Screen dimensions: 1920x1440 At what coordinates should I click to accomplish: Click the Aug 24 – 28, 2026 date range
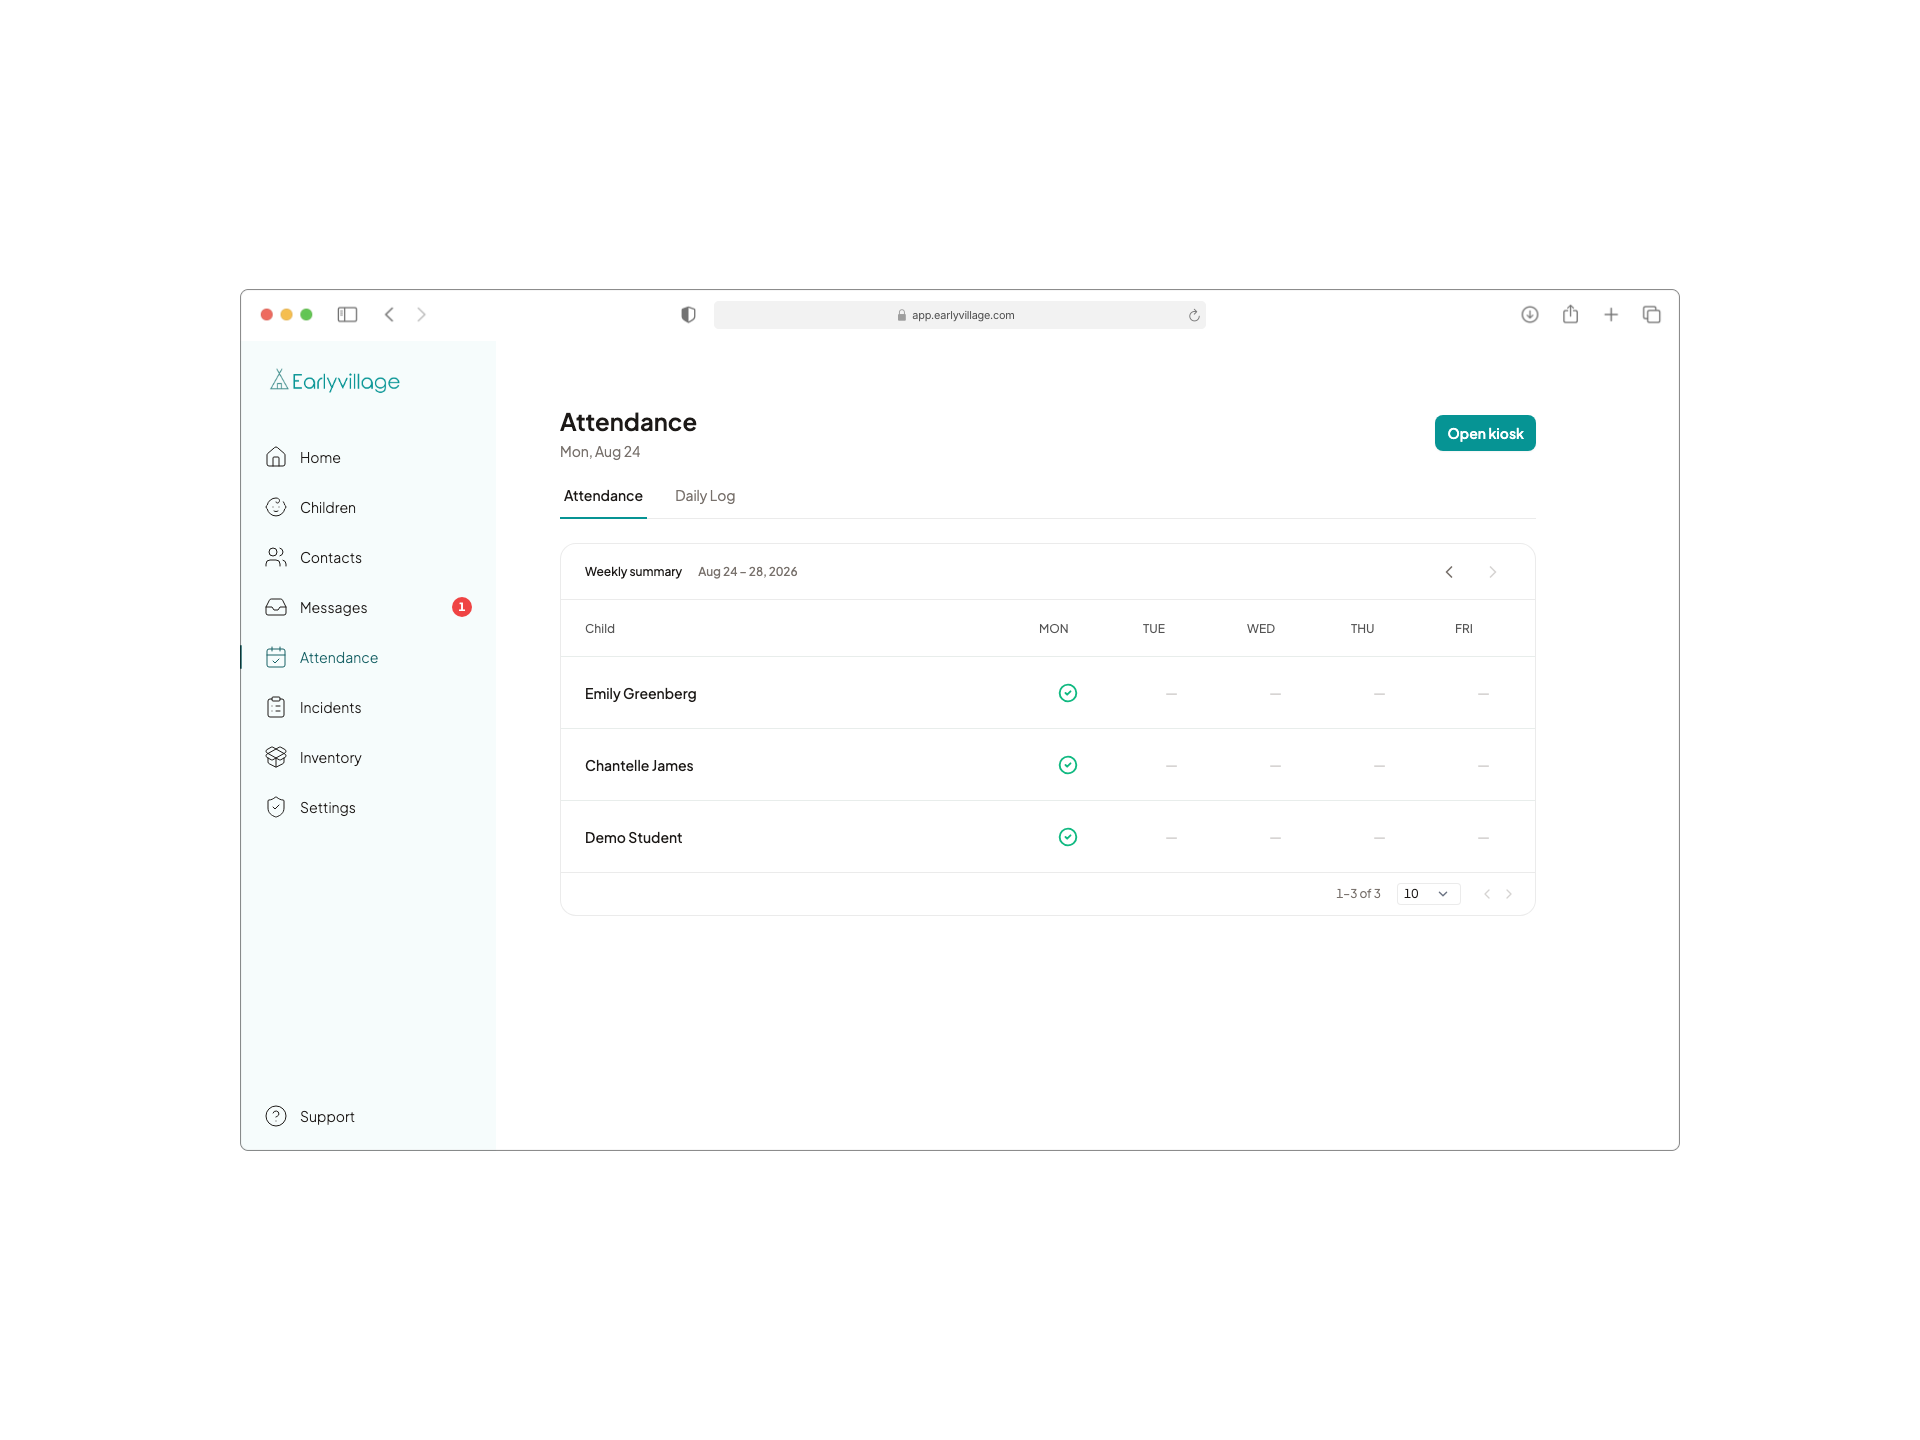click(x=748, y=572)
